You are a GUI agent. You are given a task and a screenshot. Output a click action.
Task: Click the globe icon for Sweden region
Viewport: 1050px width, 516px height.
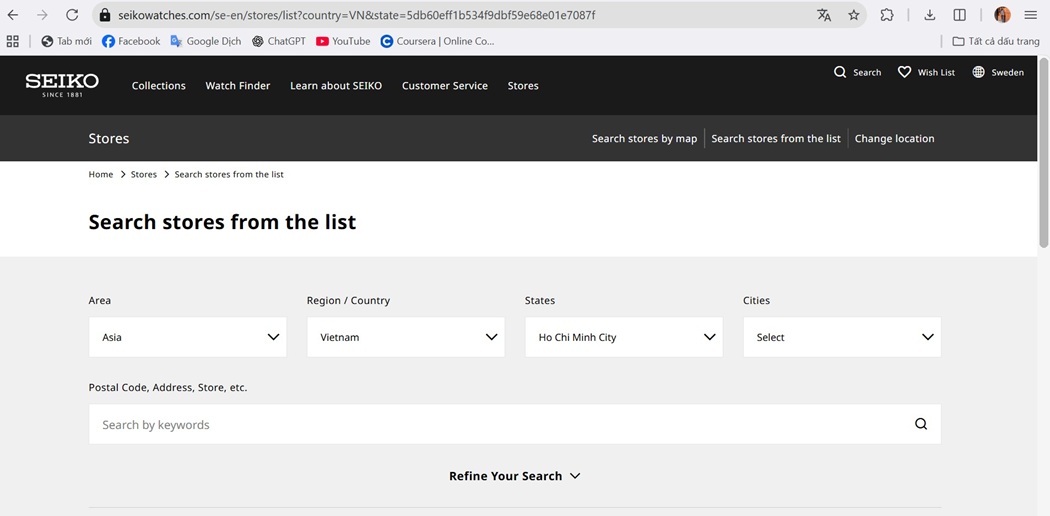[x=978, y=72]
